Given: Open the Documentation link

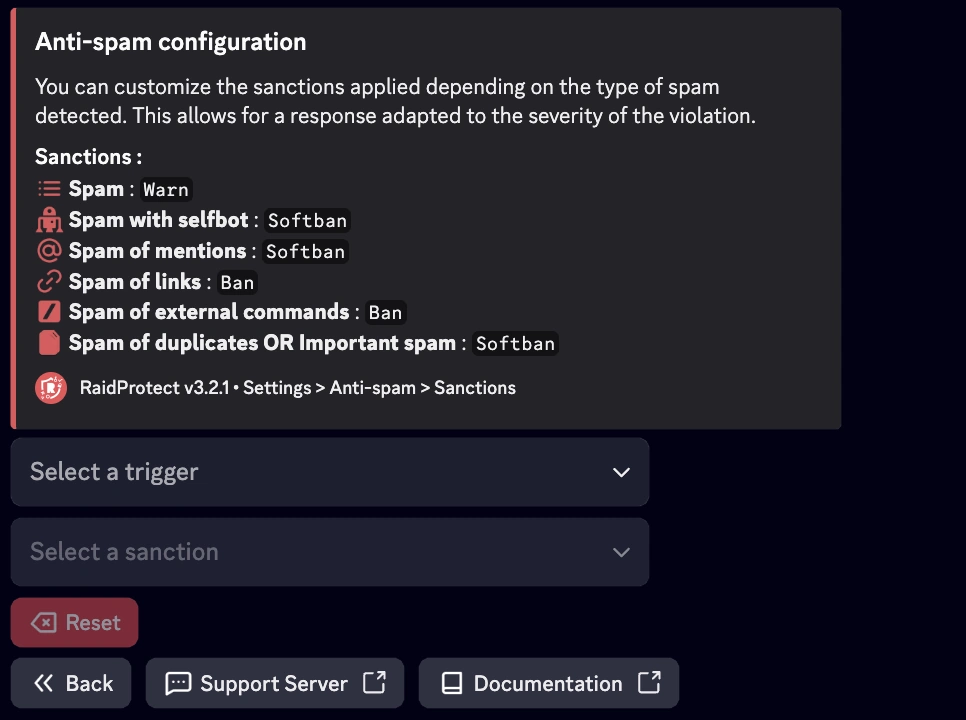Looking at the screenshot, I should tap(548, 683).
